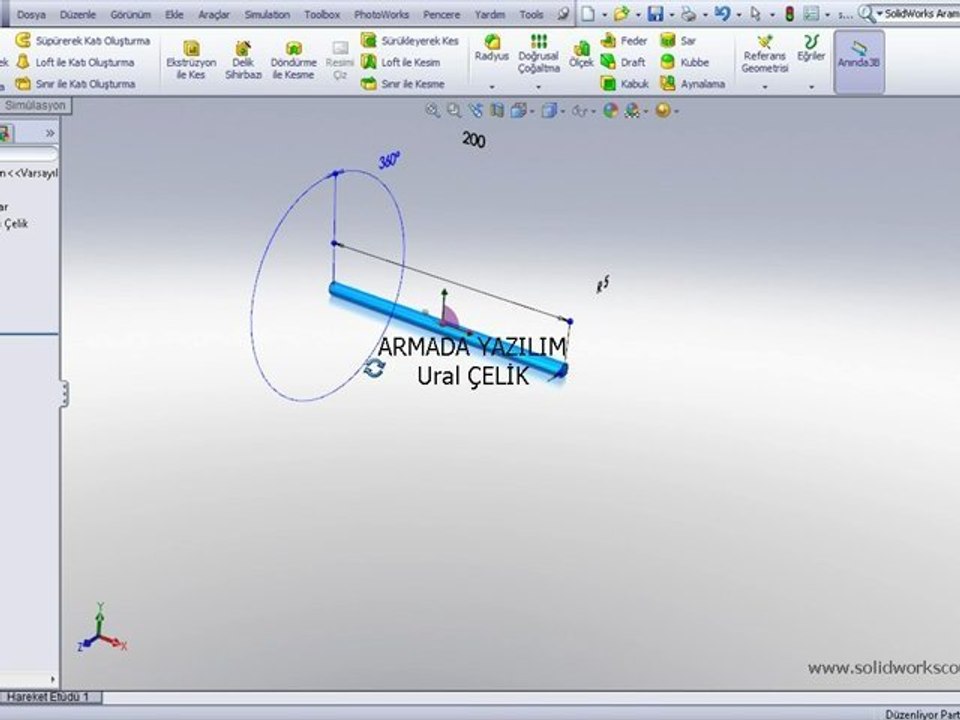The height and width of the screenshot is (720, 960).
Task: Open the View Orientation dropdown arrow
Action: (x=531, y=111)
